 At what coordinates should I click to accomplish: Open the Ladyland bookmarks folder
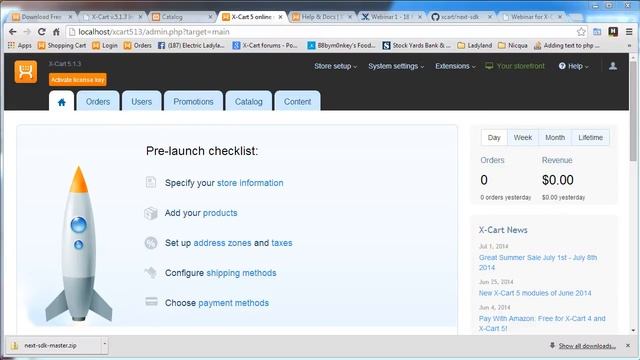(475, 45)
